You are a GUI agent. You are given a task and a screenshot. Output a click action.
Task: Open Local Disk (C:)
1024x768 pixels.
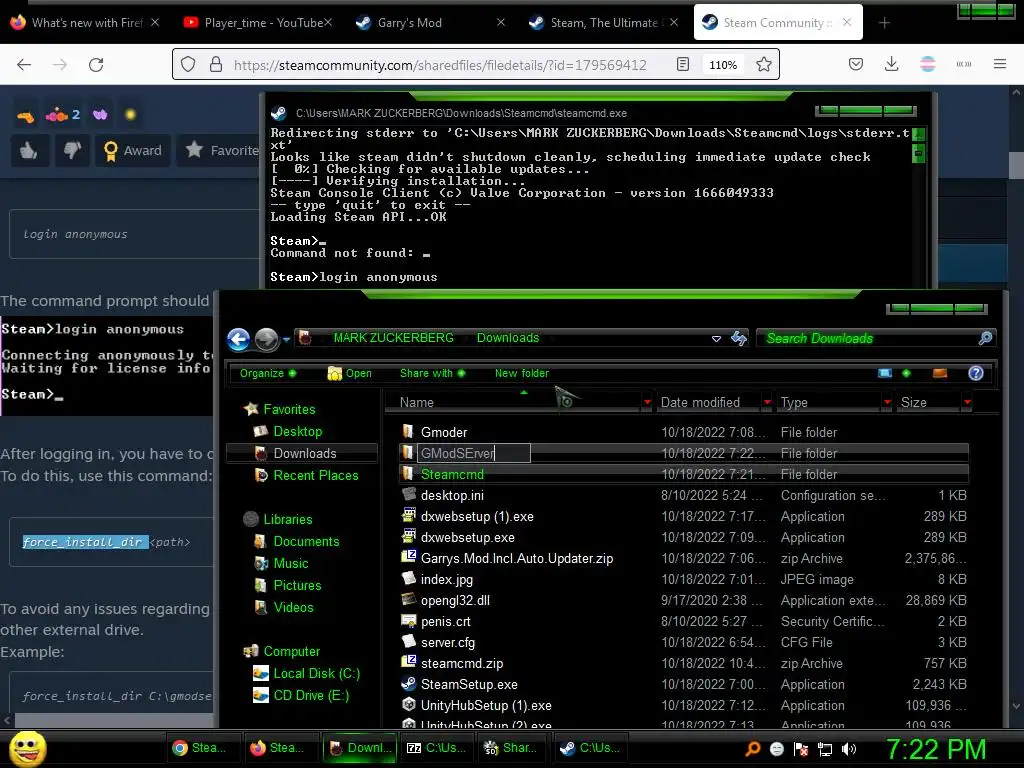click(x=316, y=673)
